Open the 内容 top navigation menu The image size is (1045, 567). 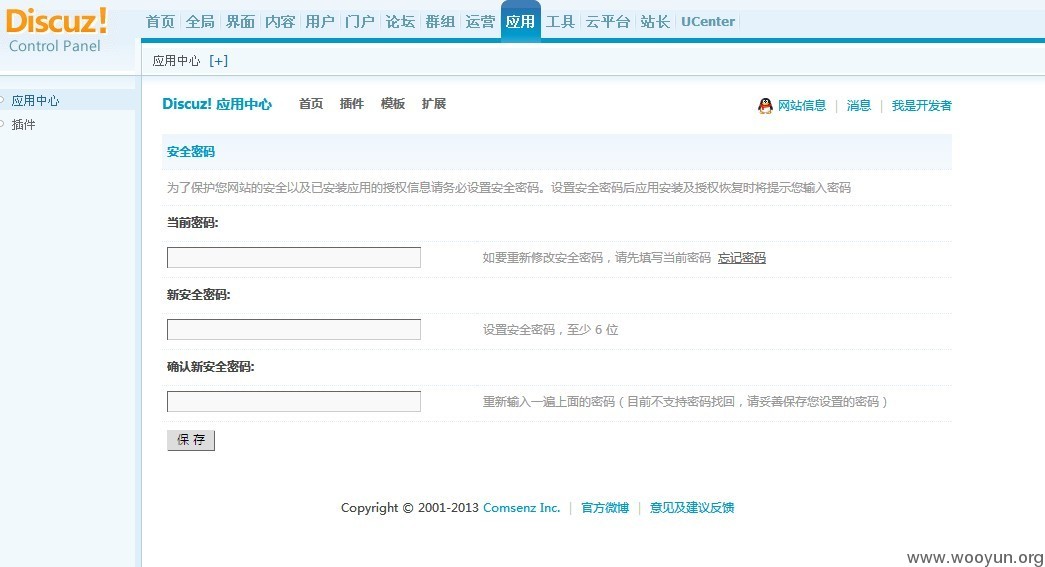click(x=280, y=21)
